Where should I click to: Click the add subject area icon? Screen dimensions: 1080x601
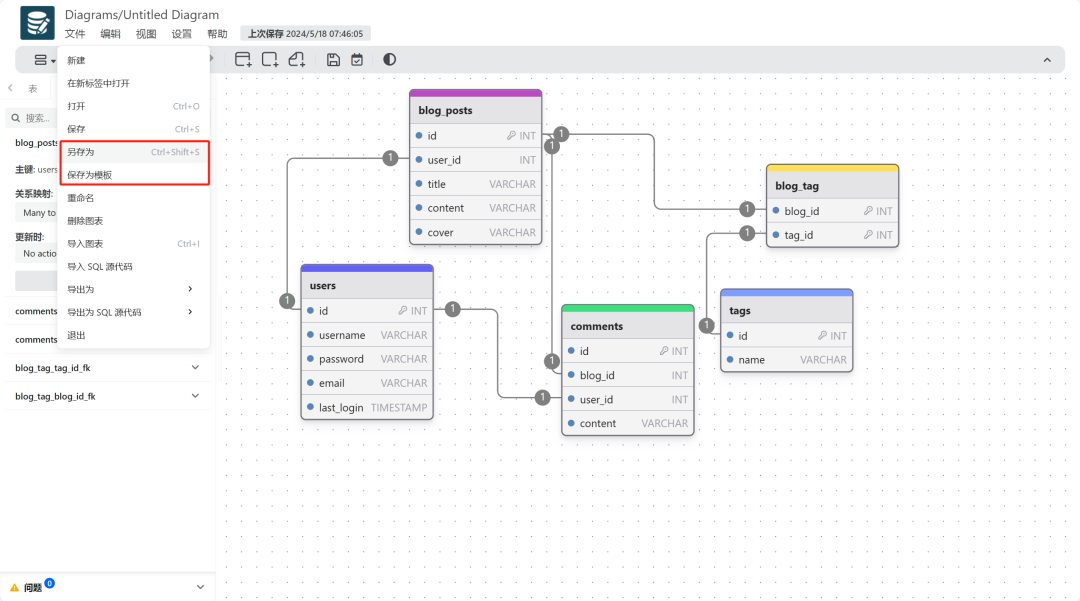270,60
